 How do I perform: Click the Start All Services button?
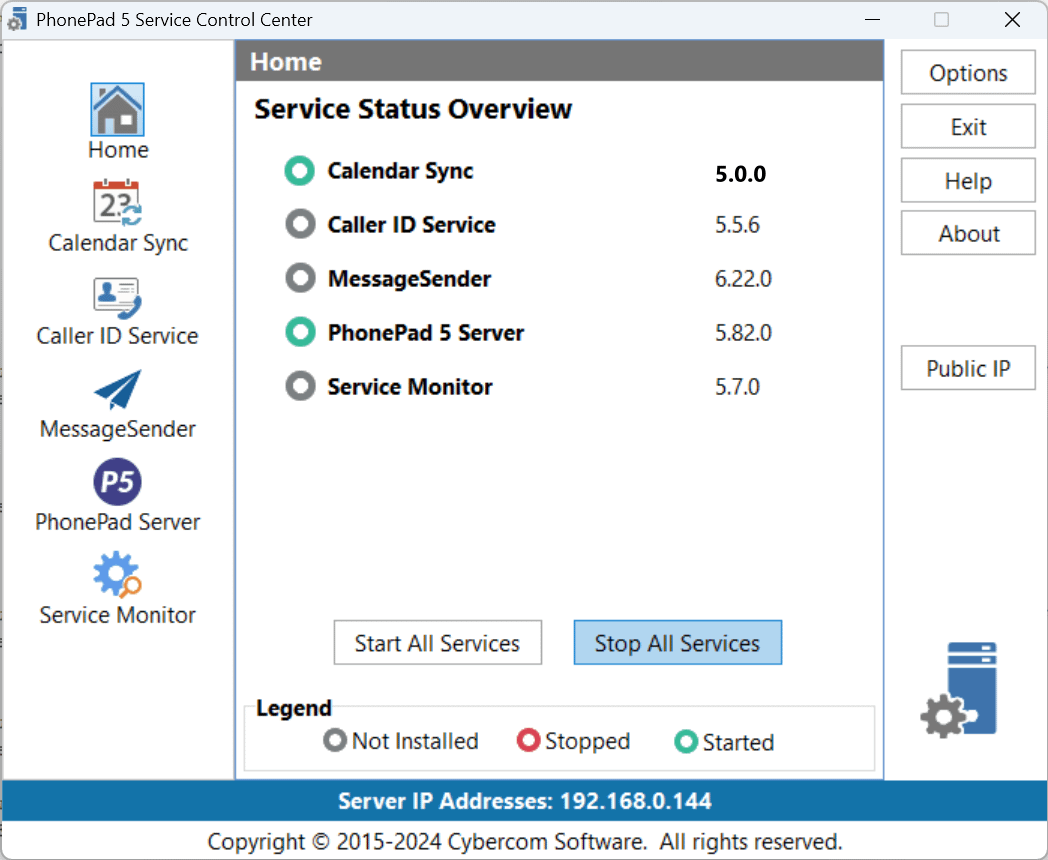(438, 643)
